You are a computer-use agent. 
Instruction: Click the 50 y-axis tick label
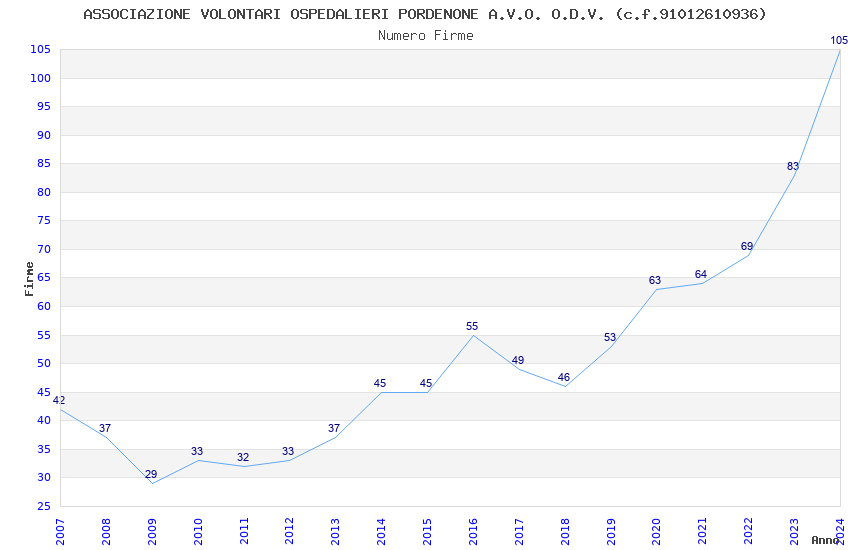pyautogui.click(x=44, y=364)
